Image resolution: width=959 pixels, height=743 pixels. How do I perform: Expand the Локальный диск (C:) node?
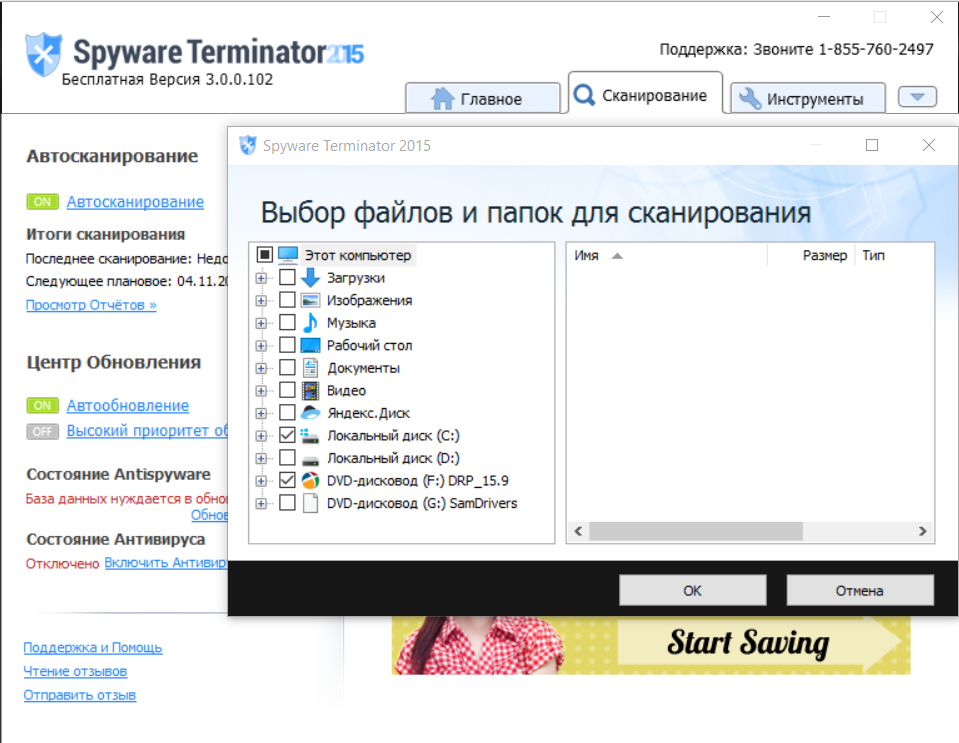click(x=261, y=436)
